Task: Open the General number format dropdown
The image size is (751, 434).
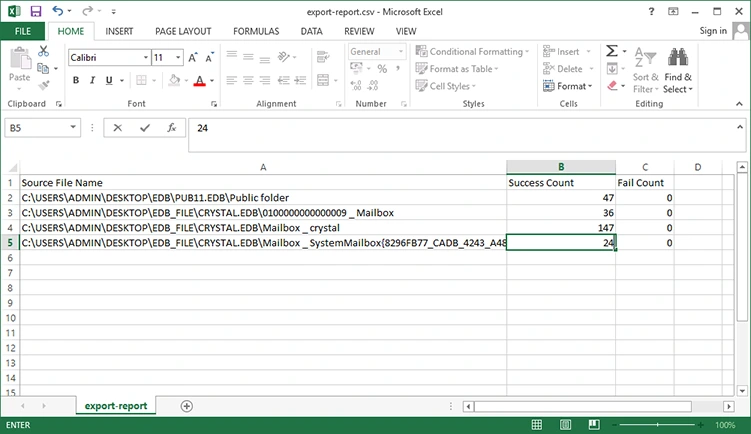Action: point(401,51)
